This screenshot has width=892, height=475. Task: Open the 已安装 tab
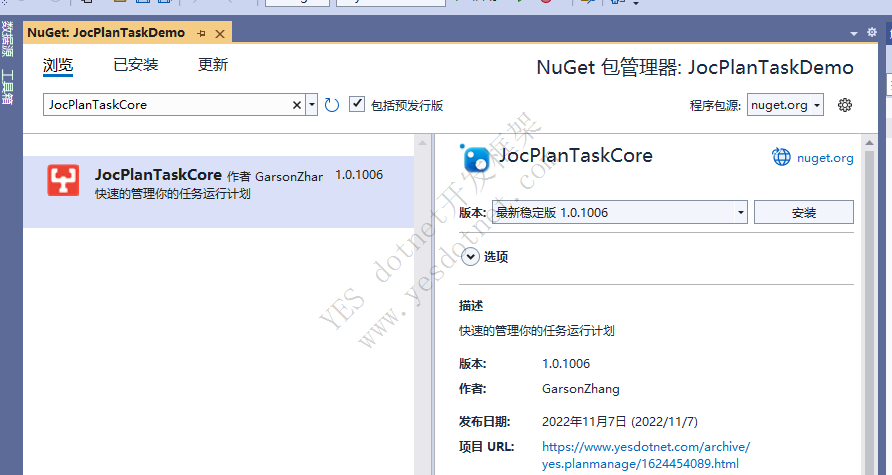[136, 65]
